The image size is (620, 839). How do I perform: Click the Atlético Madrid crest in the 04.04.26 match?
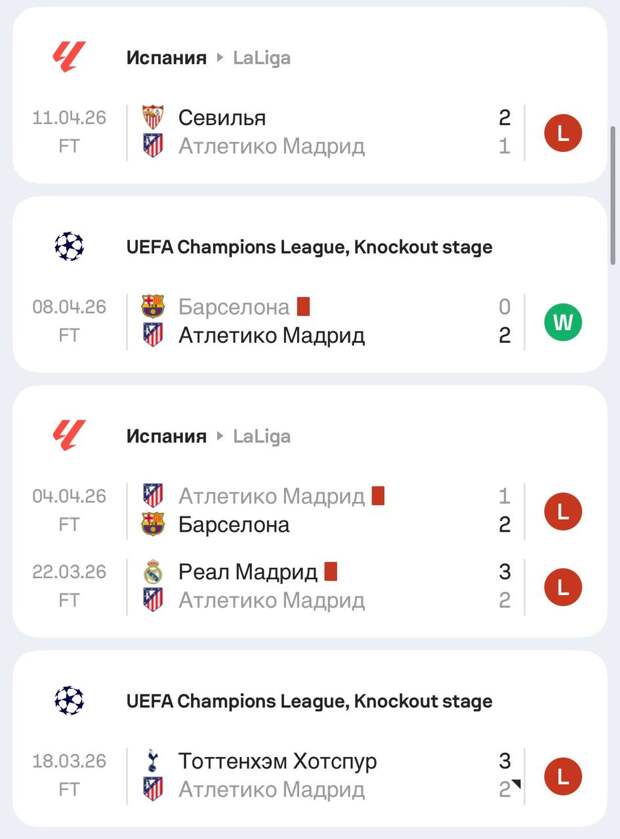pos(152,496)
